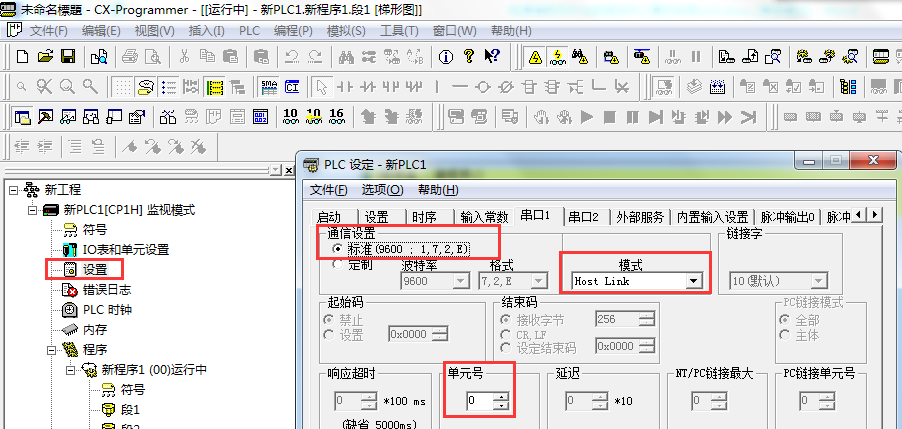This screenshot has height=429, width=902.
Task: Open the 选项(O) menu in PLC 设定
Action: point(382,190)
